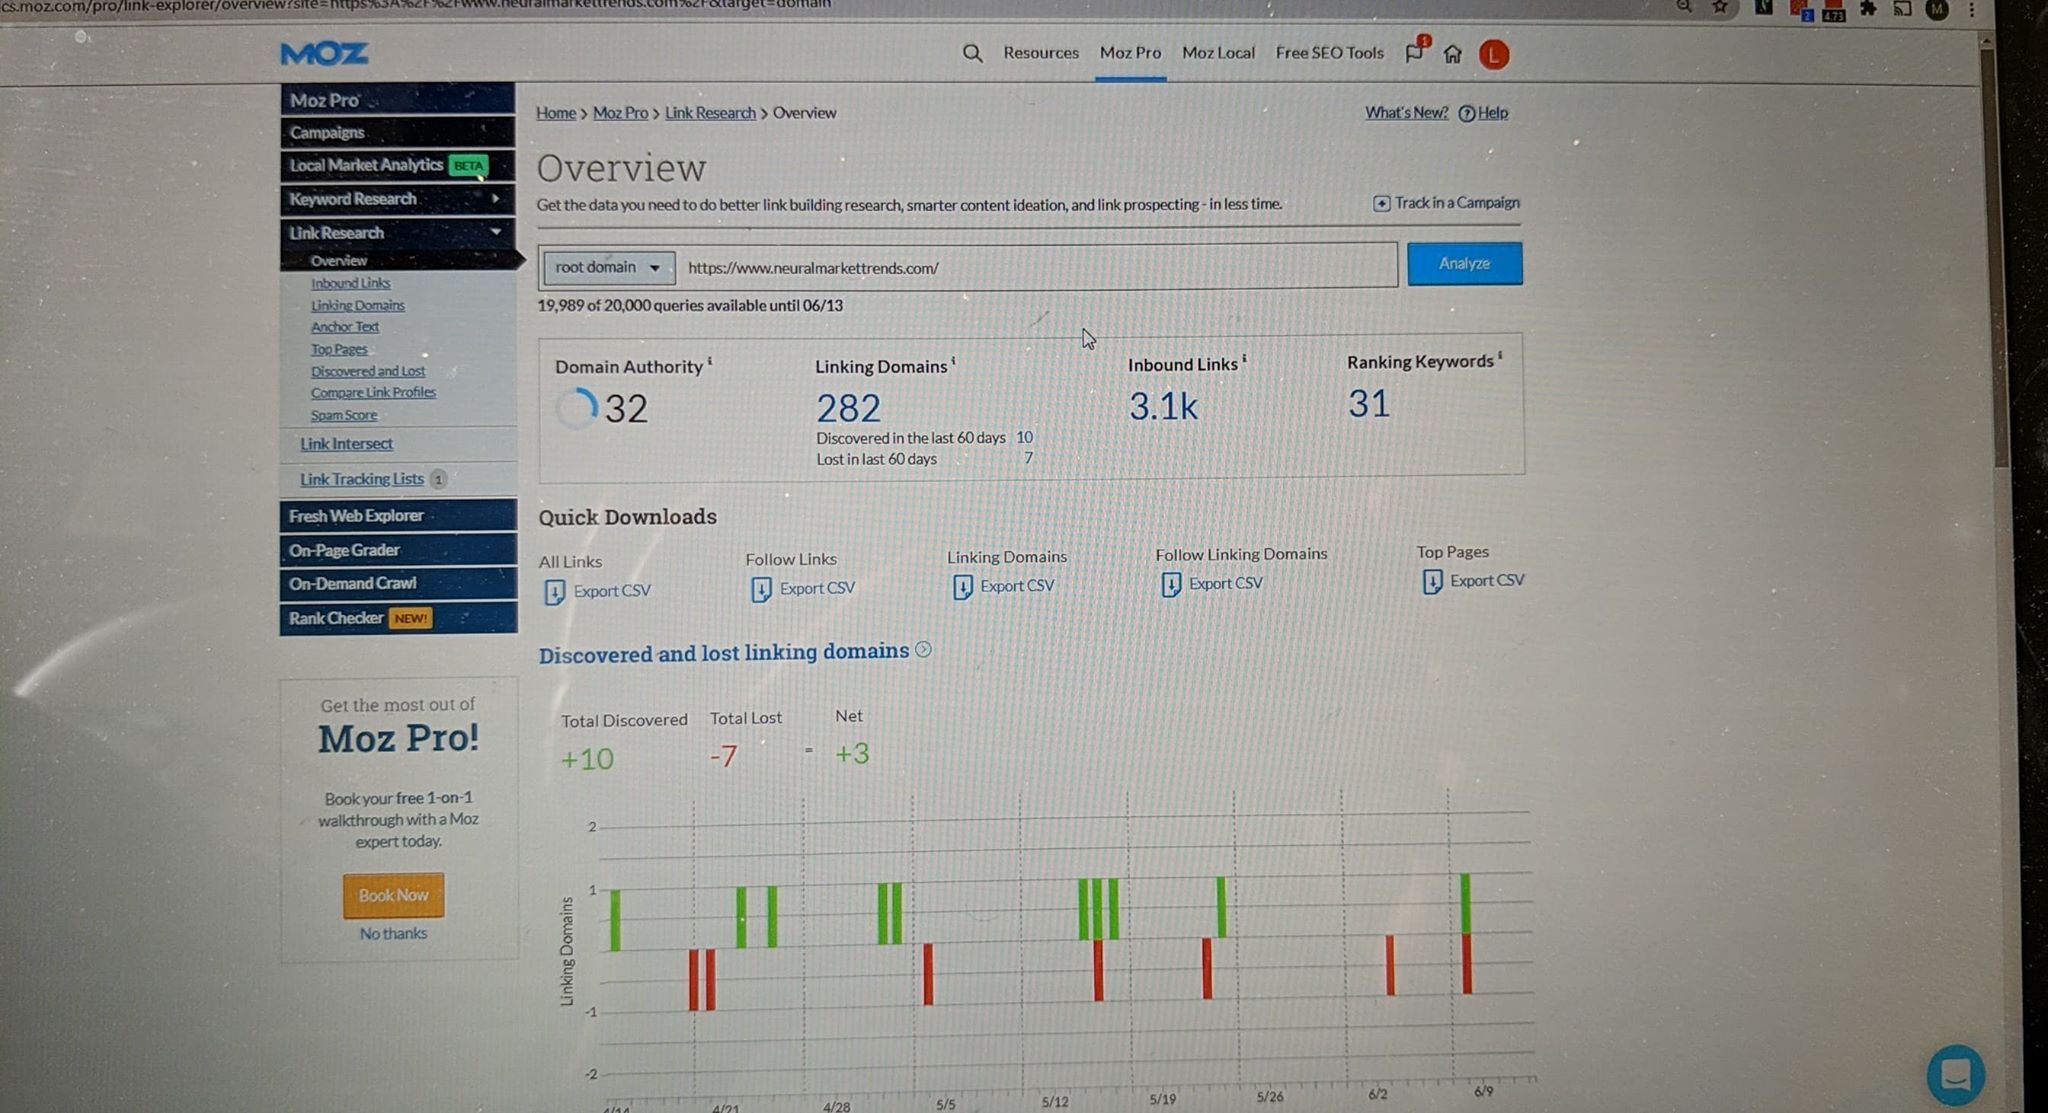Open the user avatar L menu
This screenshot has height=1113, width=2048.
pyautogui.click(x=1494, y=55)
